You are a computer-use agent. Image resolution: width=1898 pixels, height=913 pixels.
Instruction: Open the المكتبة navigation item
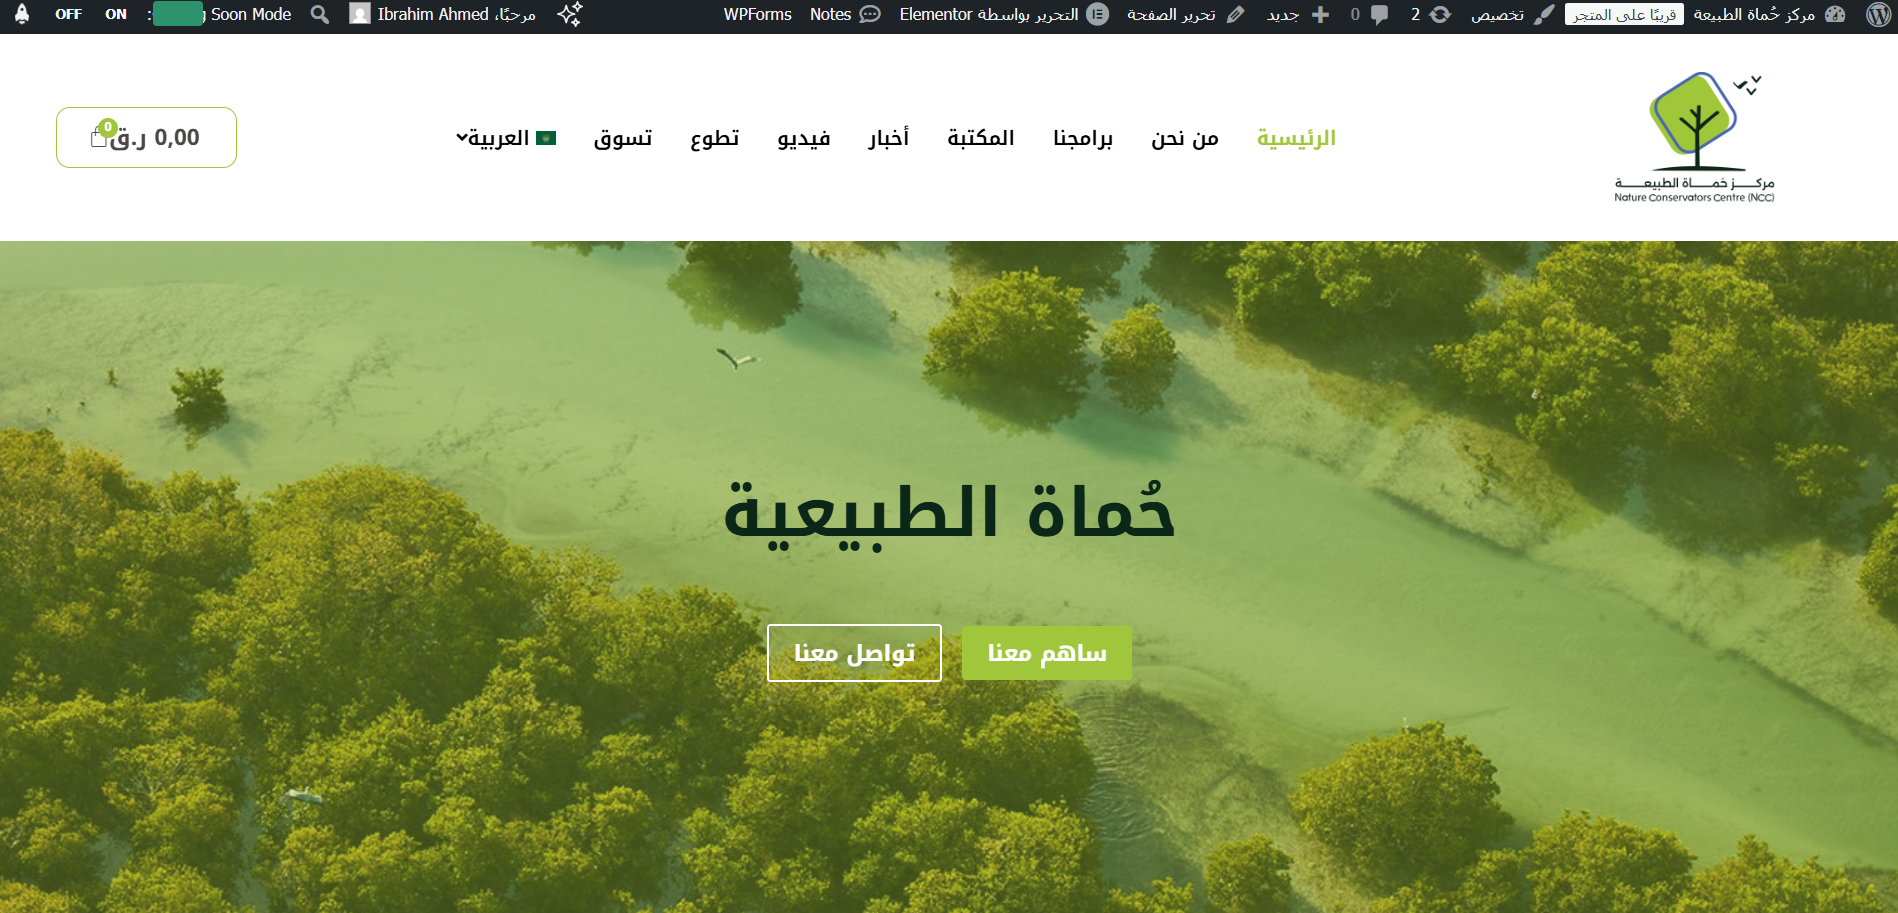980,138
